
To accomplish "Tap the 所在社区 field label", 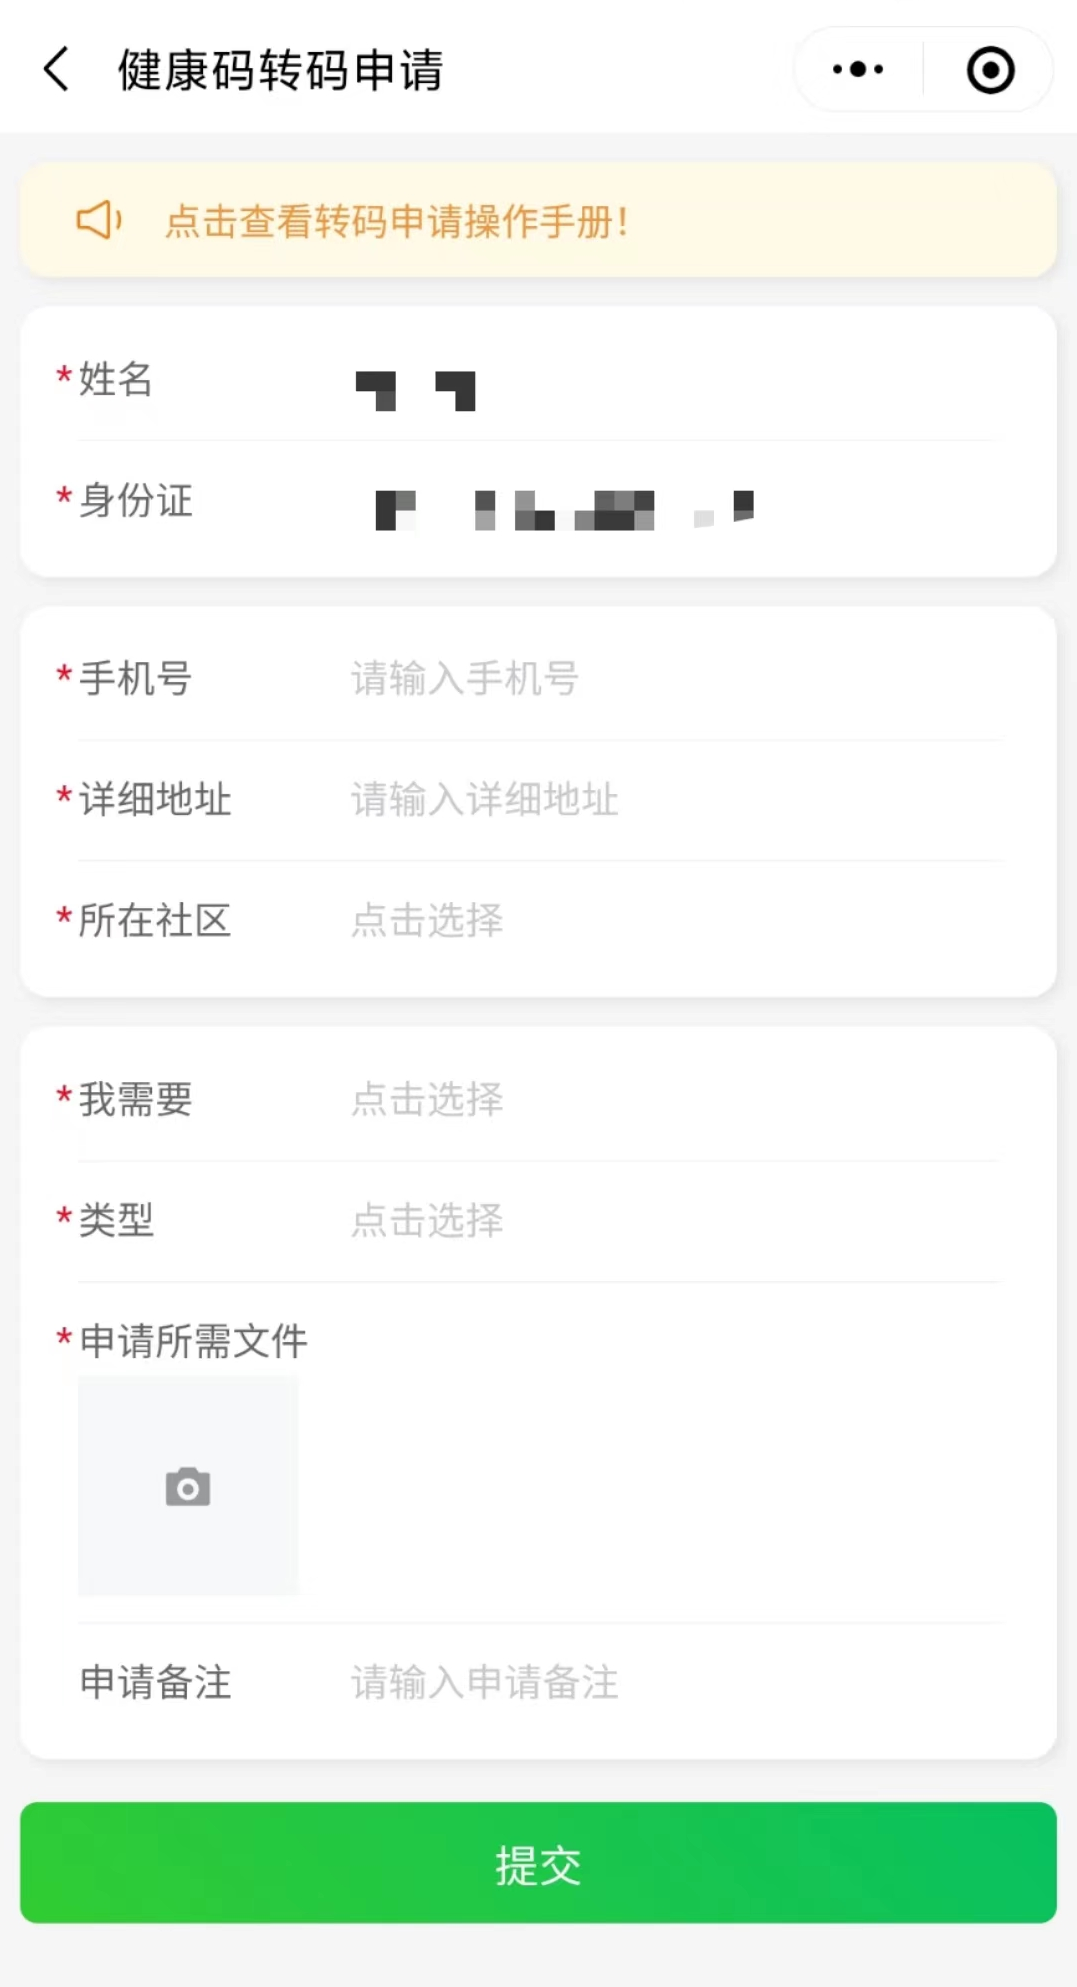I will (x=154, y=920).
